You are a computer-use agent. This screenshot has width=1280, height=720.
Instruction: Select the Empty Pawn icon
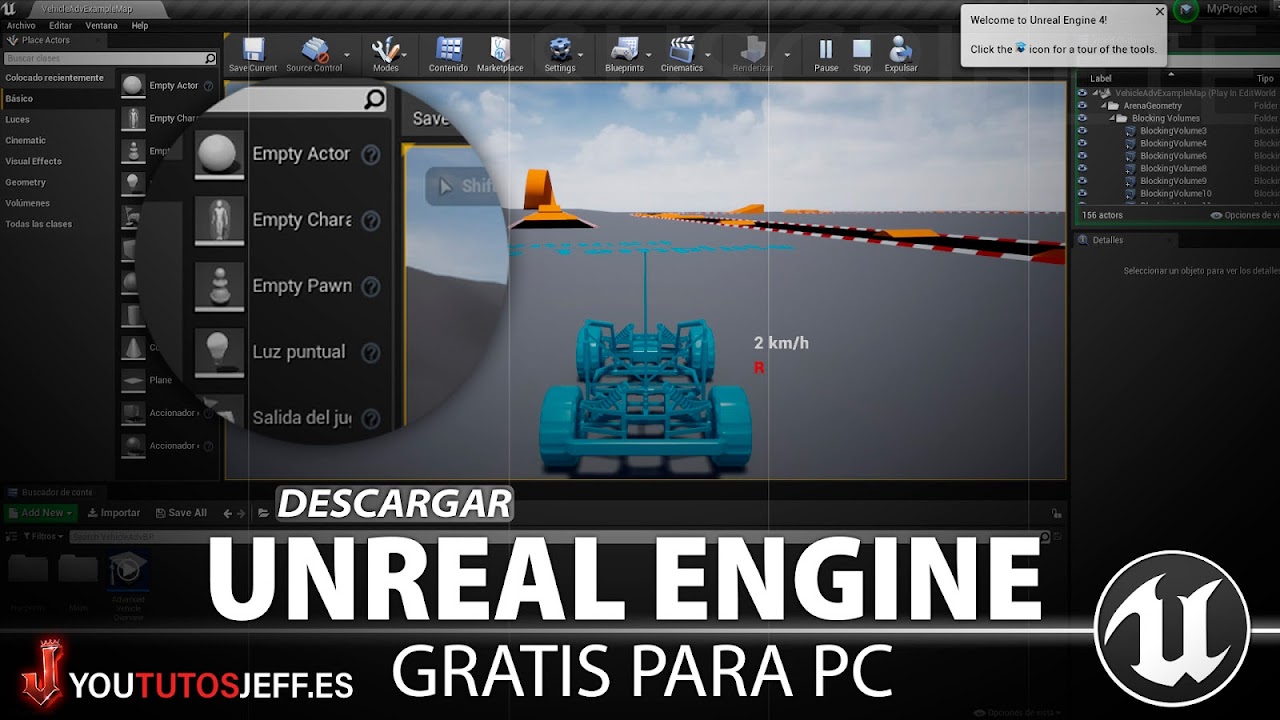pos(132,151)
